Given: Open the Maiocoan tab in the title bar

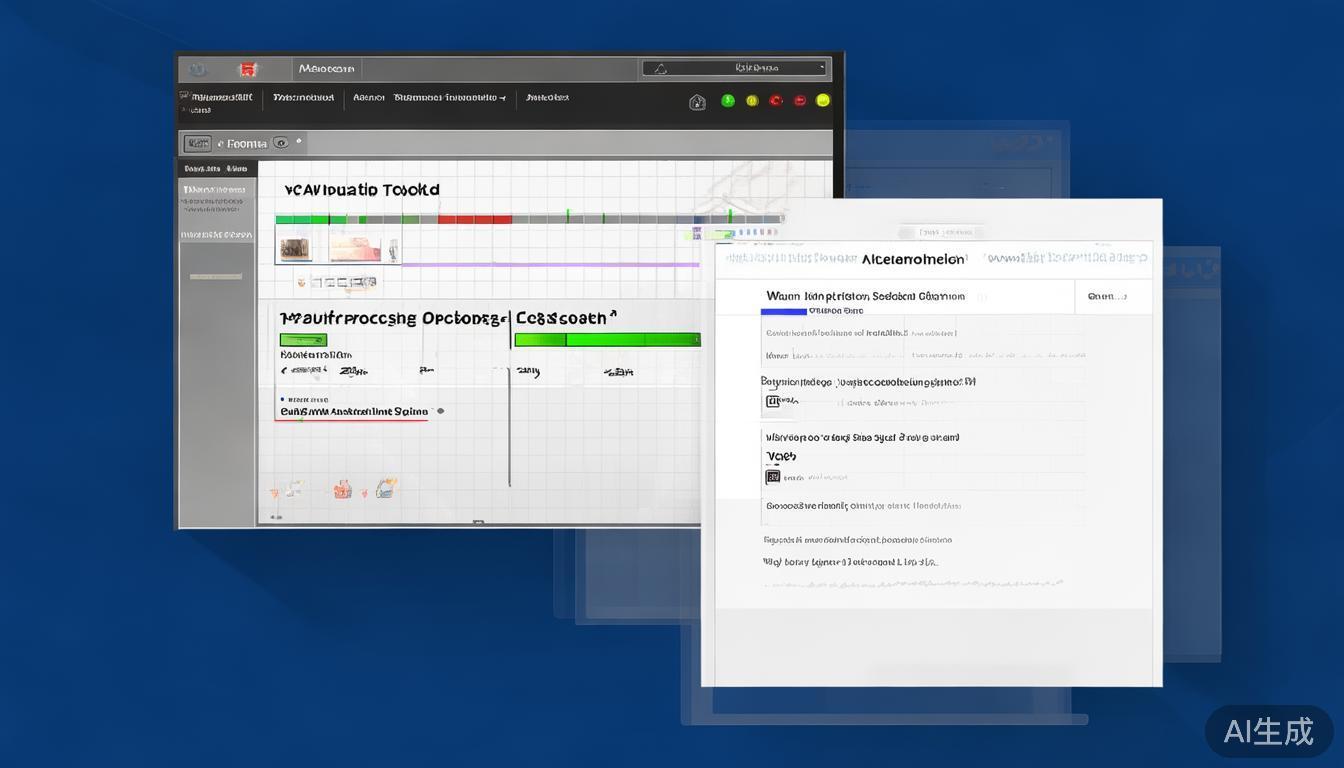Looking at the screenshot, I should (326, 69).
